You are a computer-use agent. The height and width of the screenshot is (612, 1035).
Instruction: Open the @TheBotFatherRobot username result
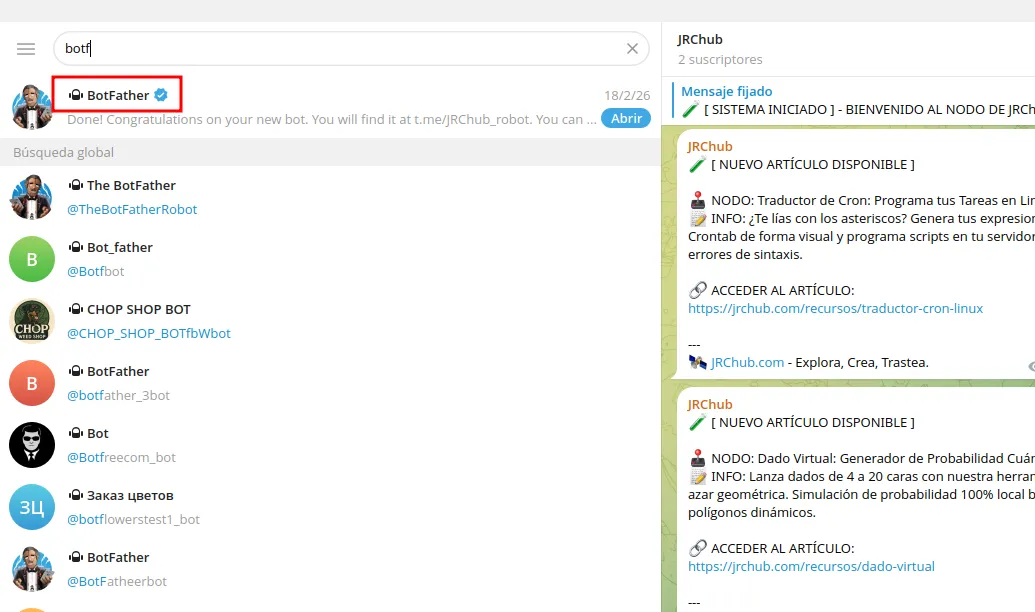[x=132, y=209]
